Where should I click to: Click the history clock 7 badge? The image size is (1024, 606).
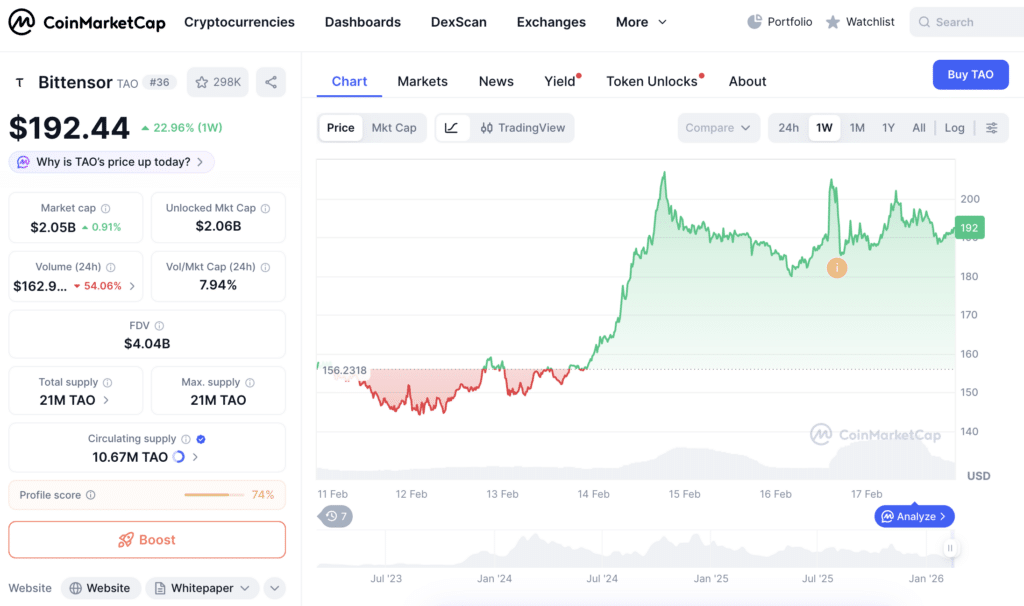pyautogui.click(x=336, y=517)
